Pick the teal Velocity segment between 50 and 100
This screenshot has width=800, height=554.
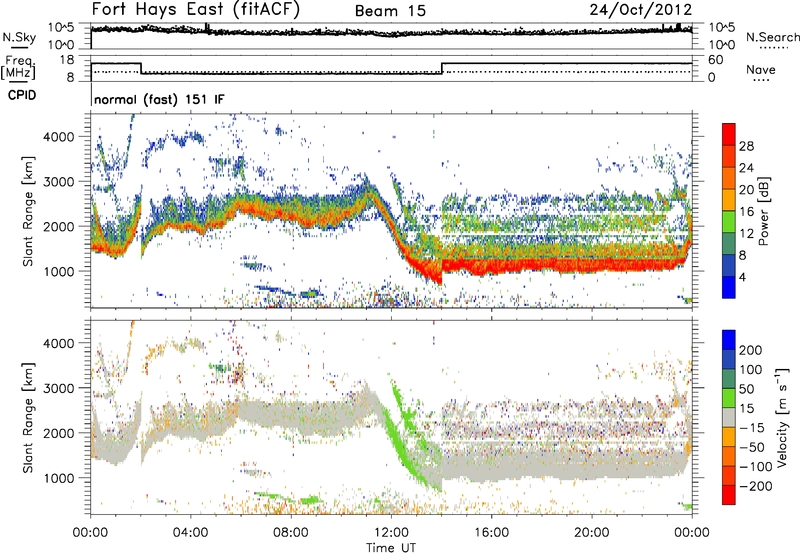(x=729, y=379)
